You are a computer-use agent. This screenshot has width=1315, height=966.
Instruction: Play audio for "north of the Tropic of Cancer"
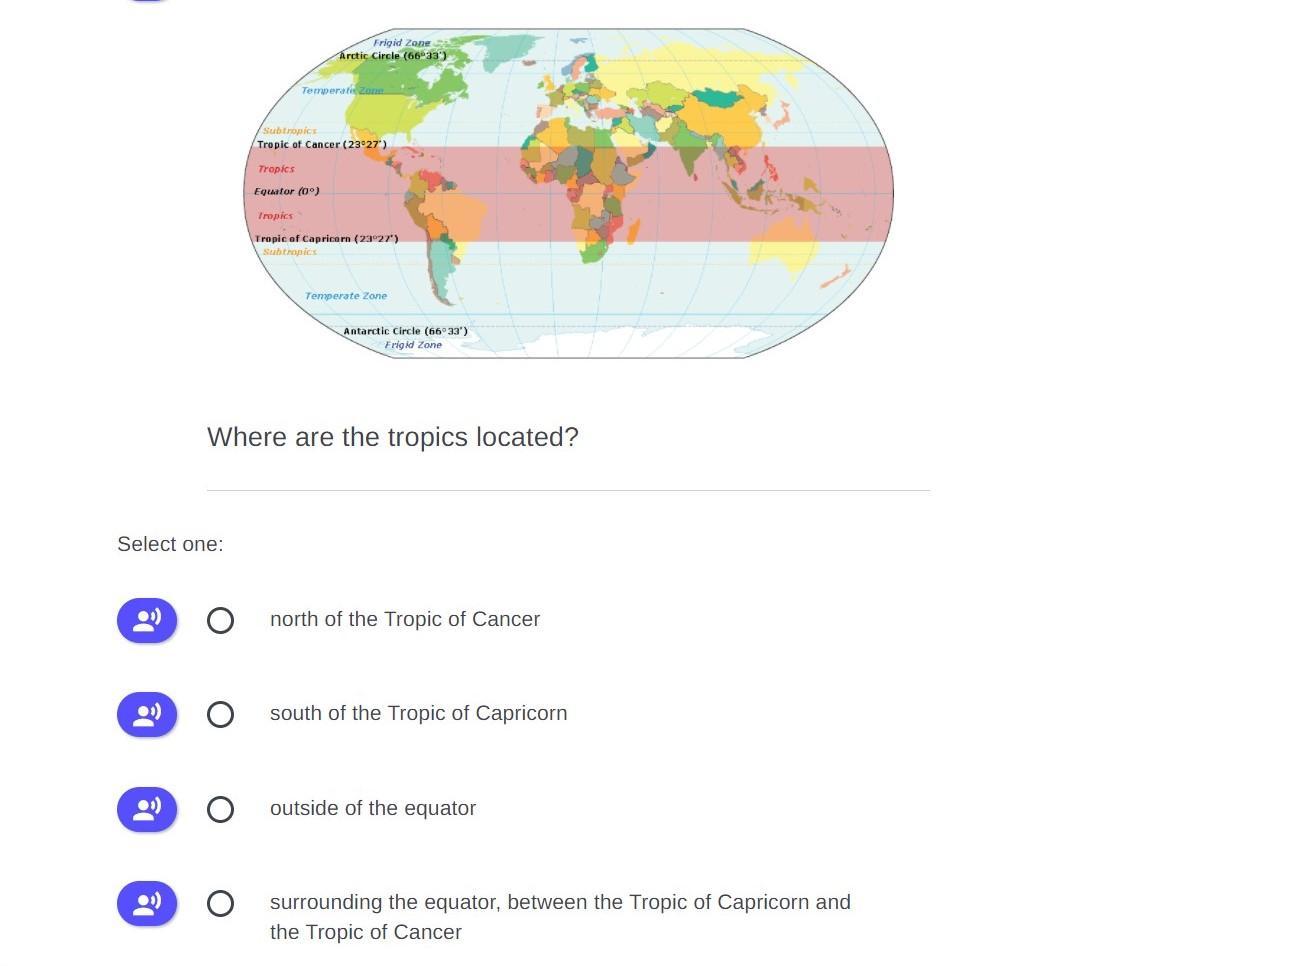click(x=147, y=620)
